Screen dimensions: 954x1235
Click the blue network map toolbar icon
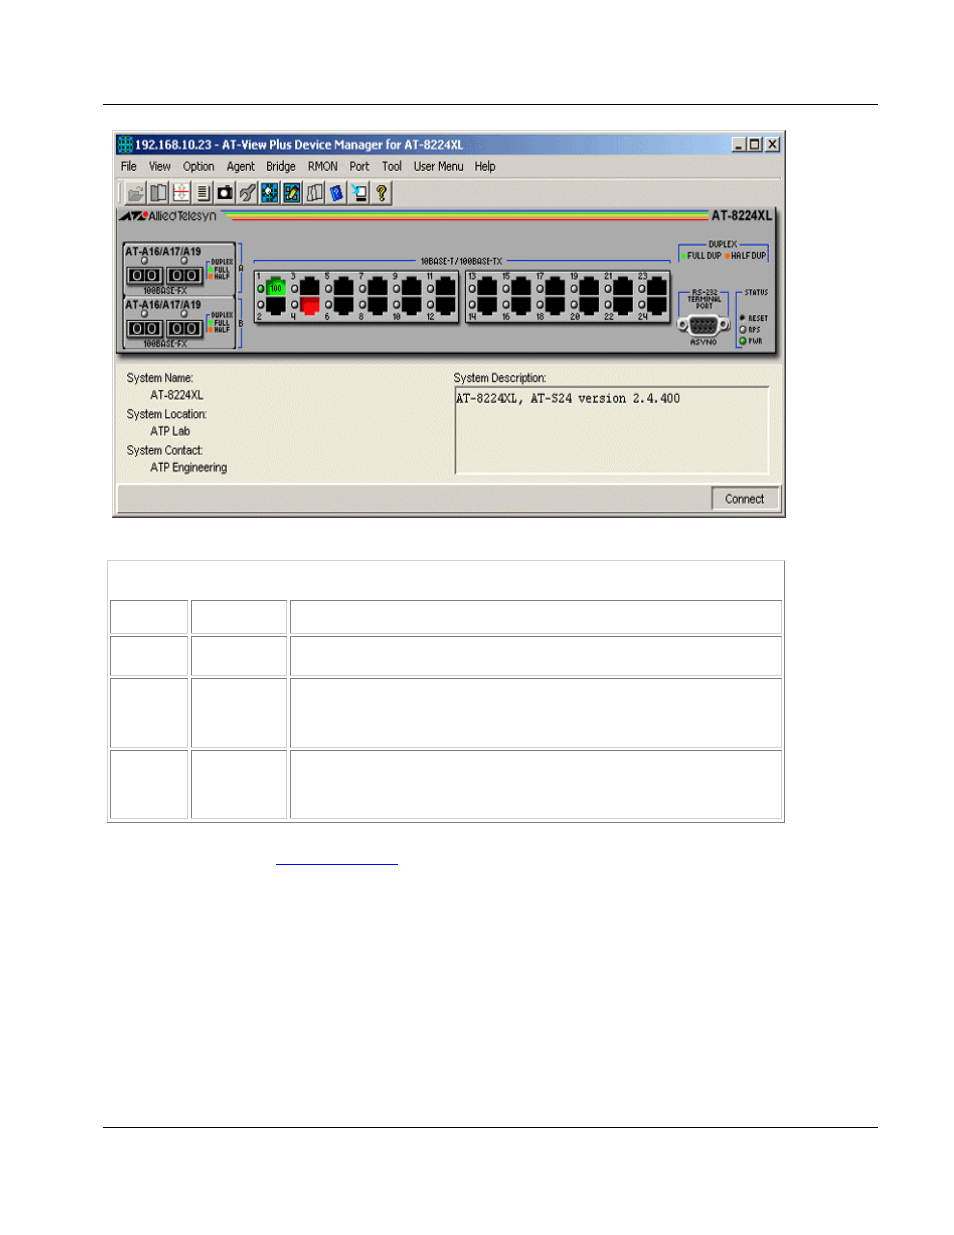pyautogui.click(x=269, y=193)
